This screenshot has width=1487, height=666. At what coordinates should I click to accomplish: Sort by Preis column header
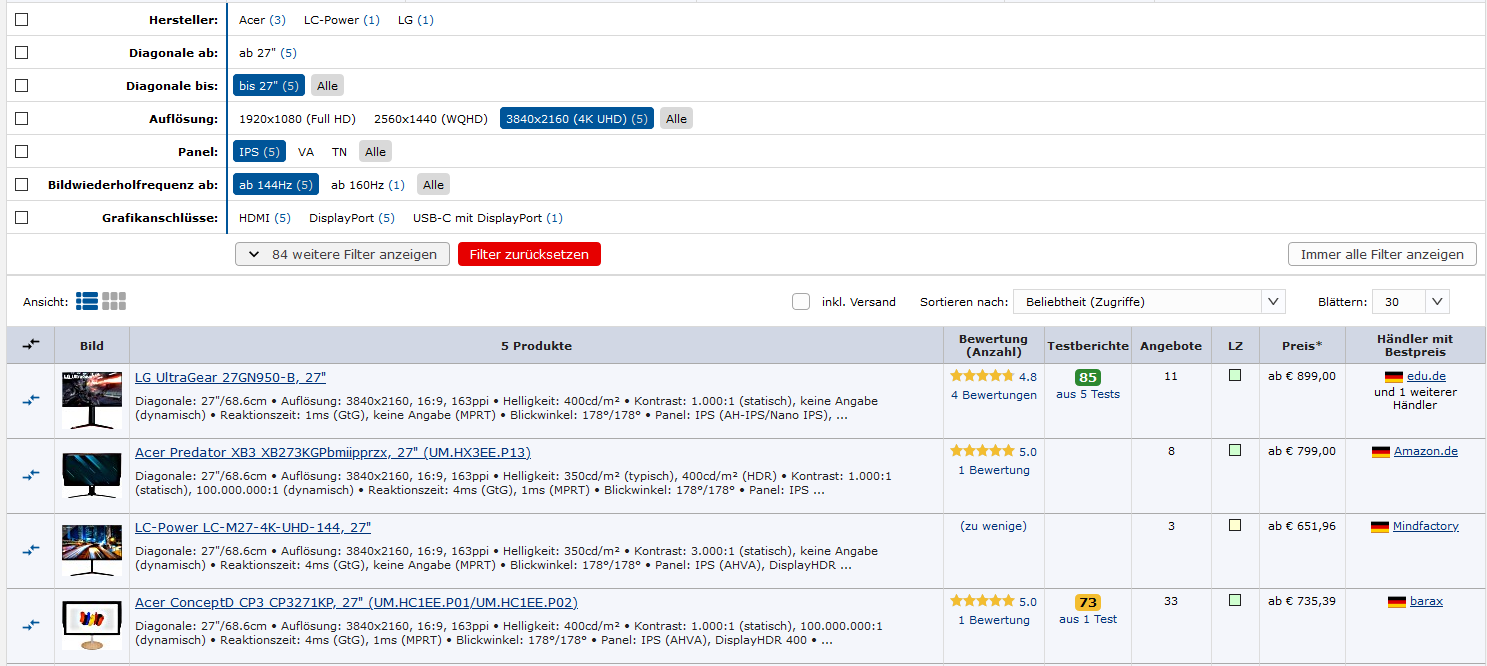[1302, 345]
